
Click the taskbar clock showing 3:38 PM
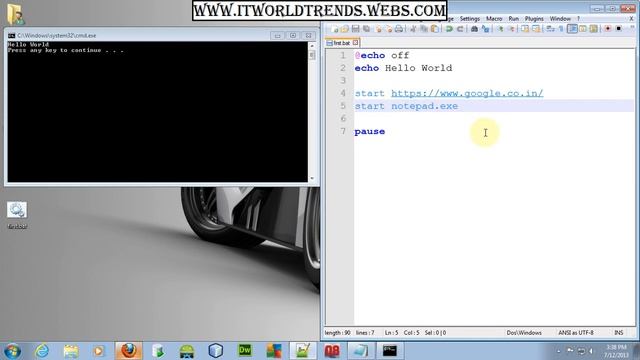point(615,351)
